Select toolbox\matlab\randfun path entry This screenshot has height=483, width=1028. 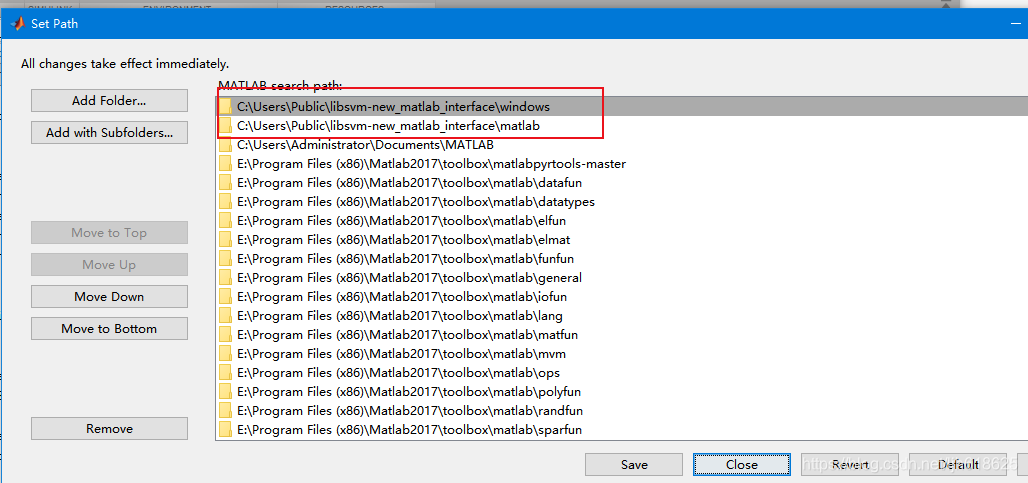pyautogui.click(x=621, y=410)
